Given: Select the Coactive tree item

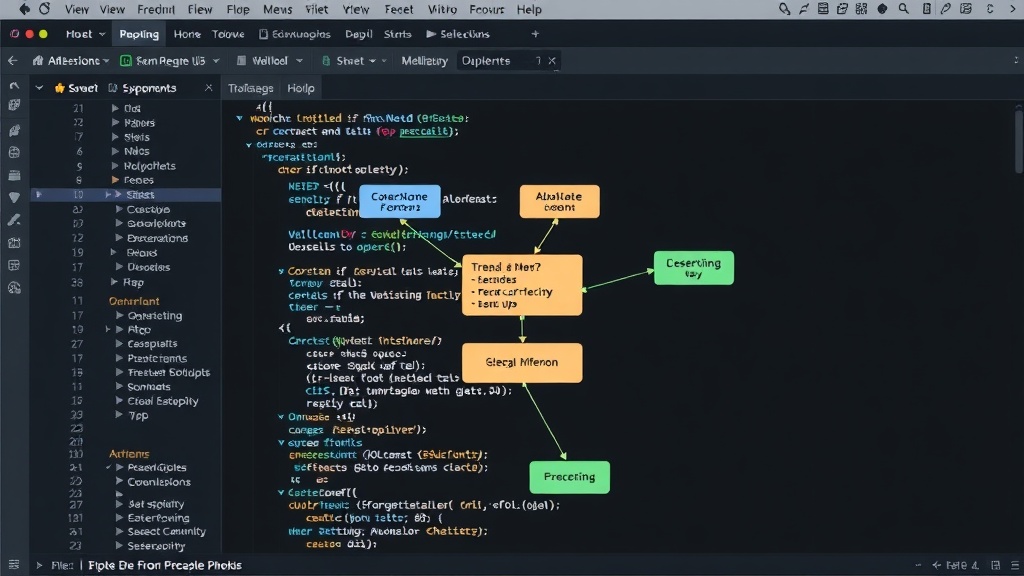Looking at the screenshot, I should (x=148, y=209).
